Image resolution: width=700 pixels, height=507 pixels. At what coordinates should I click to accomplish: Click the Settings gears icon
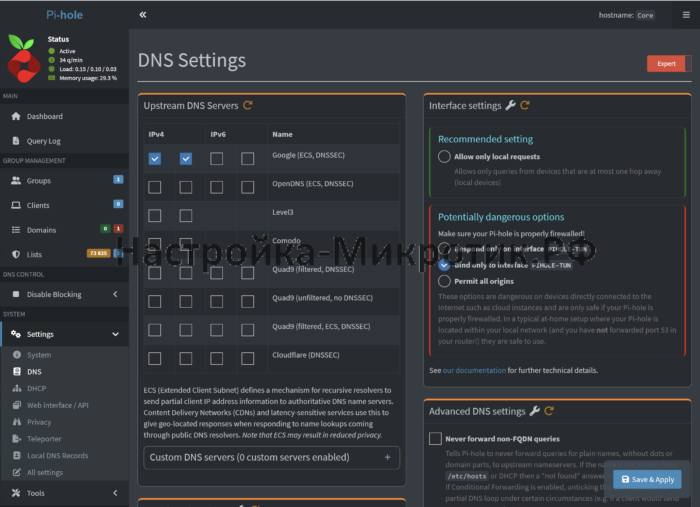16,334
